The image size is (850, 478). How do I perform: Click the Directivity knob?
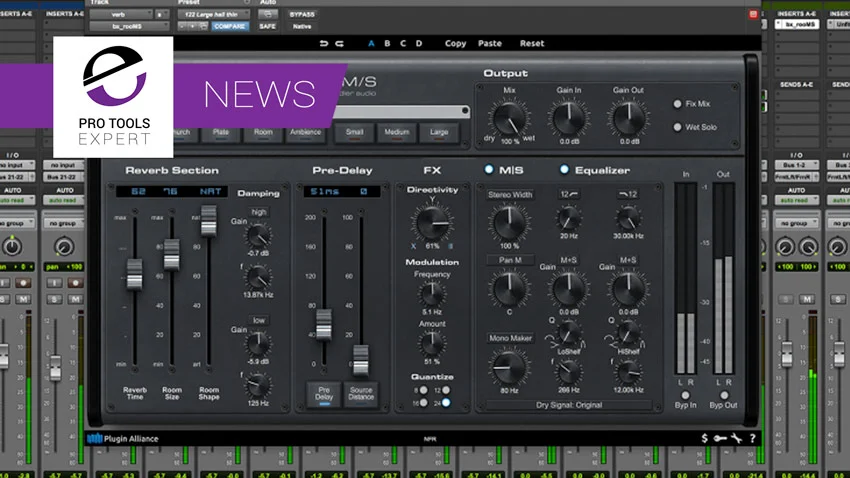point(432,223)
